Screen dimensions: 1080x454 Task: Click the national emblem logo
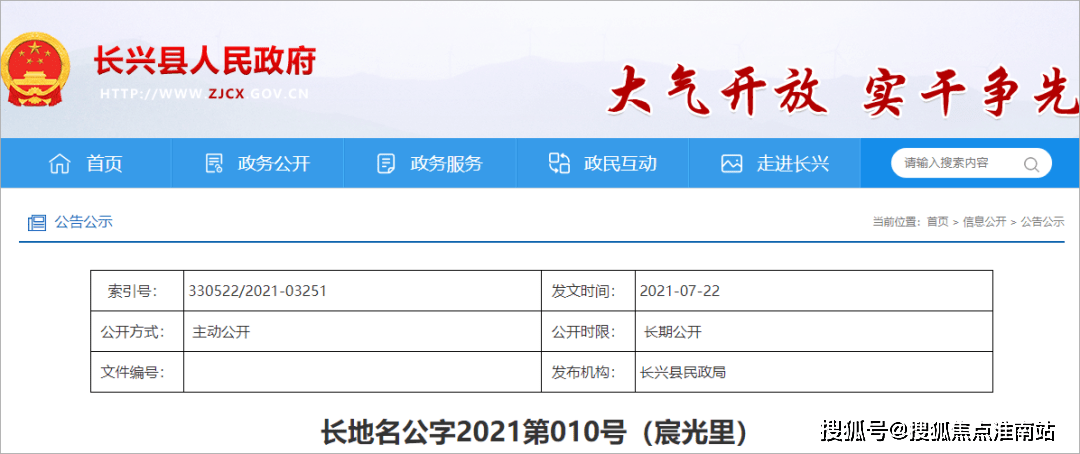tap(36, 70)
